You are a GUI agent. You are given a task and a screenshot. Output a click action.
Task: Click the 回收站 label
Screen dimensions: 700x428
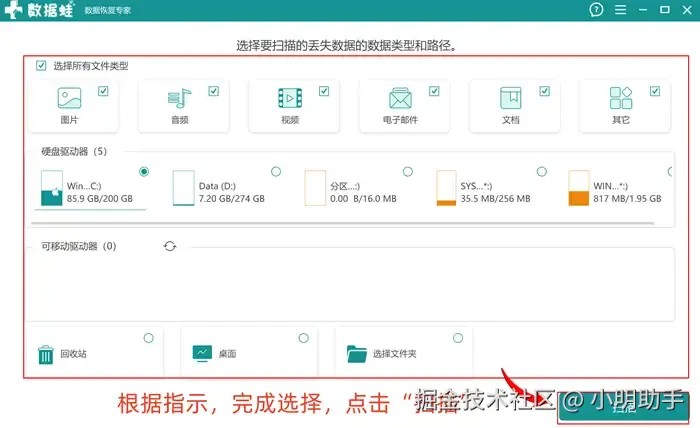73,354
